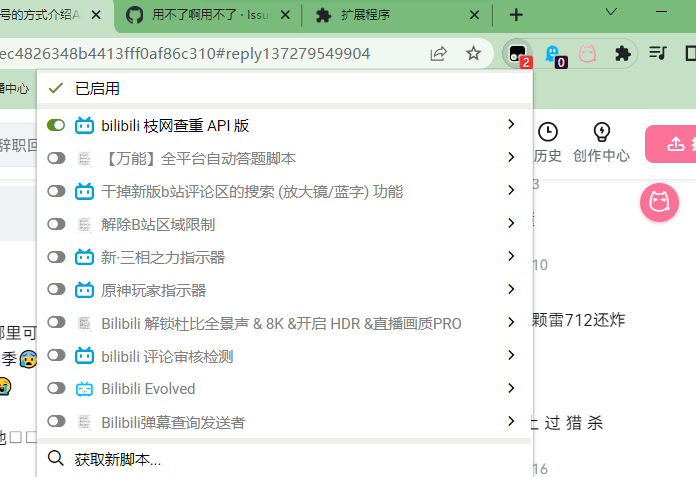Enable Bilibili 解锁杜比全景声 toggle
The height and width of the screenshot is (477, 696).
click(56, 322)
